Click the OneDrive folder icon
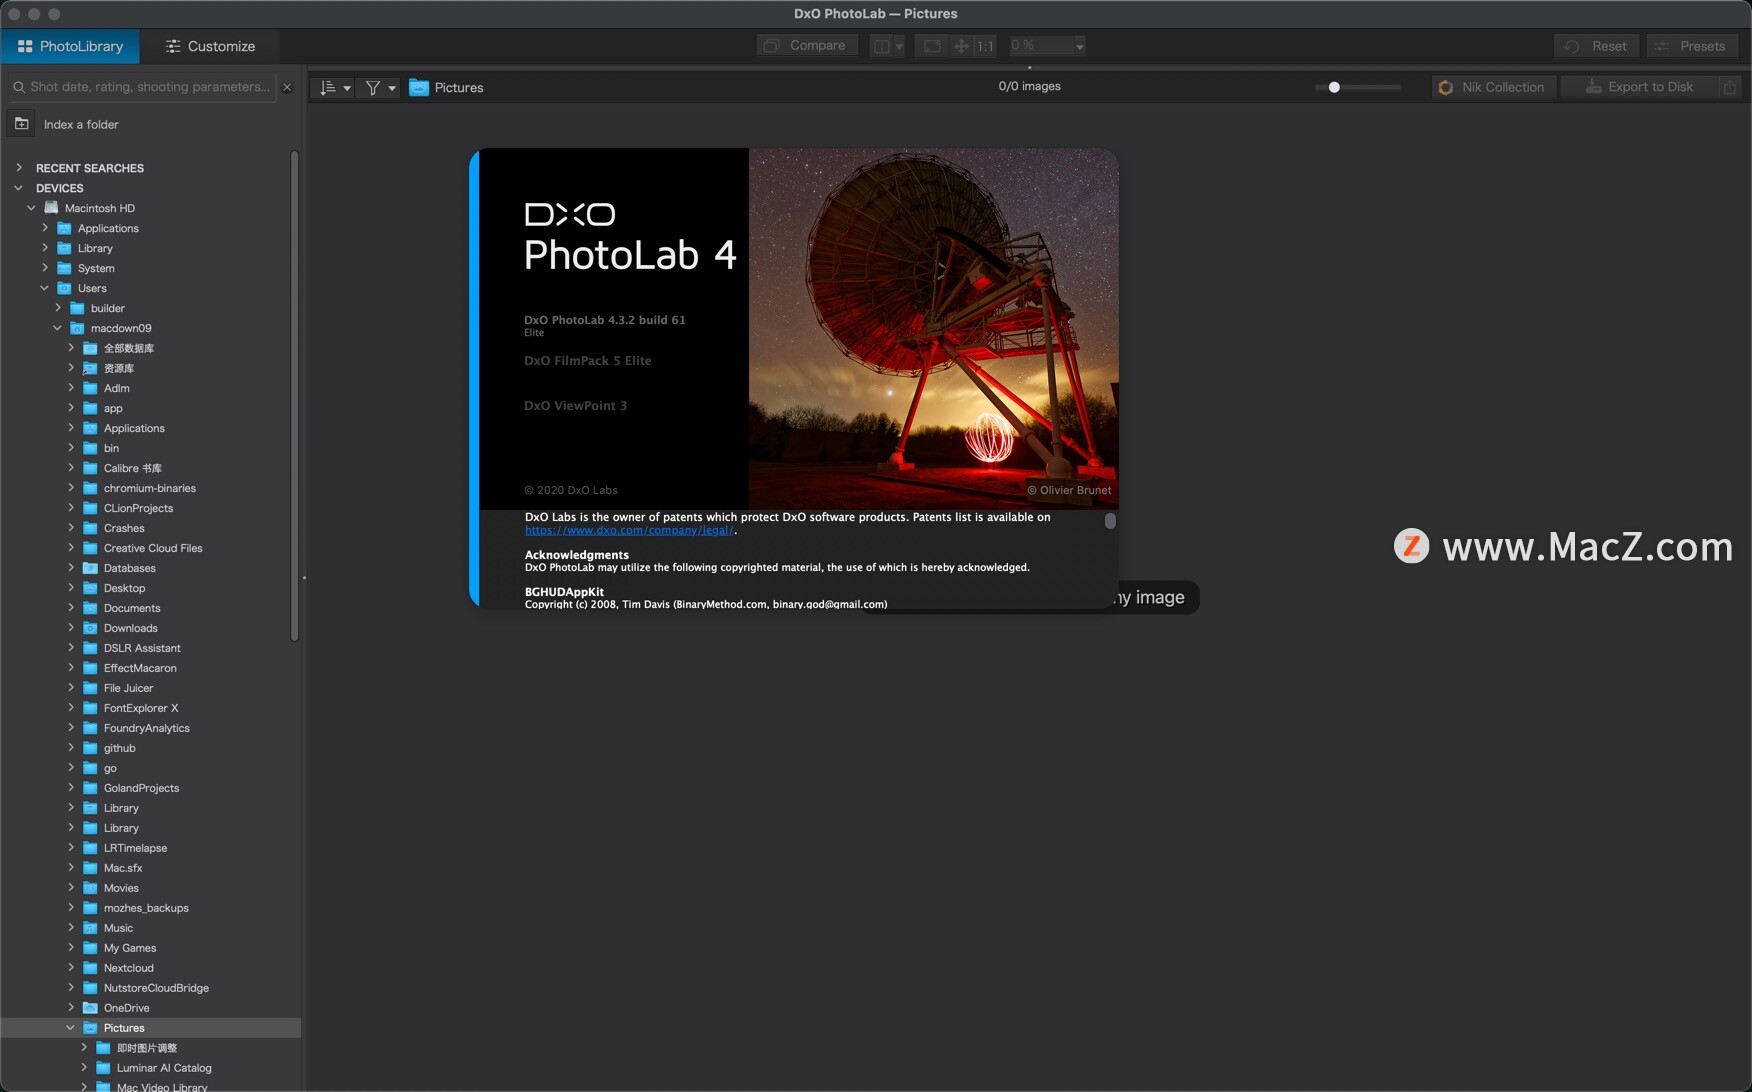The image size is (1752, 1092). [90, 1008]
